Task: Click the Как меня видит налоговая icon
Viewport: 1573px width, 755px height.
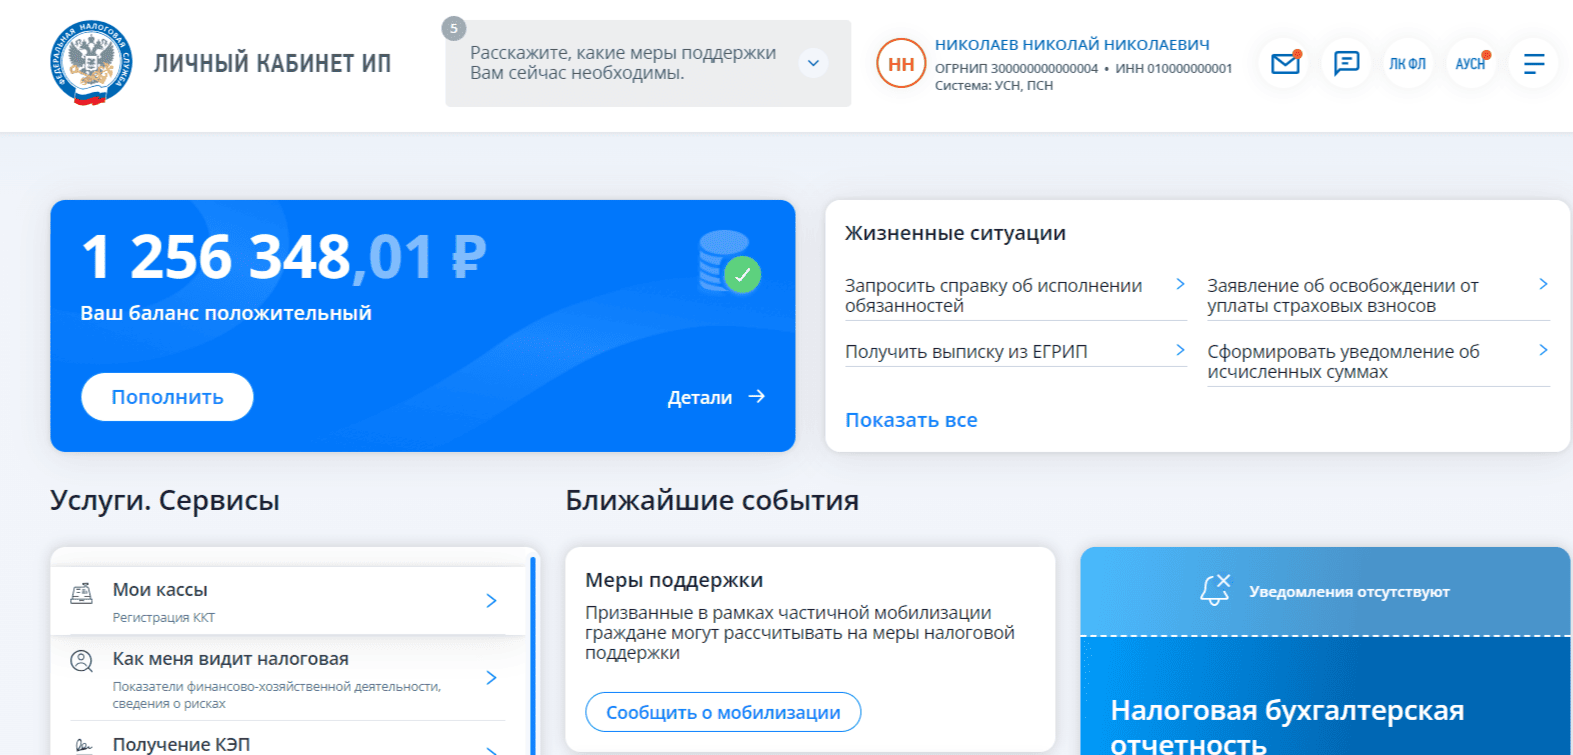Action: pos(82,661)
